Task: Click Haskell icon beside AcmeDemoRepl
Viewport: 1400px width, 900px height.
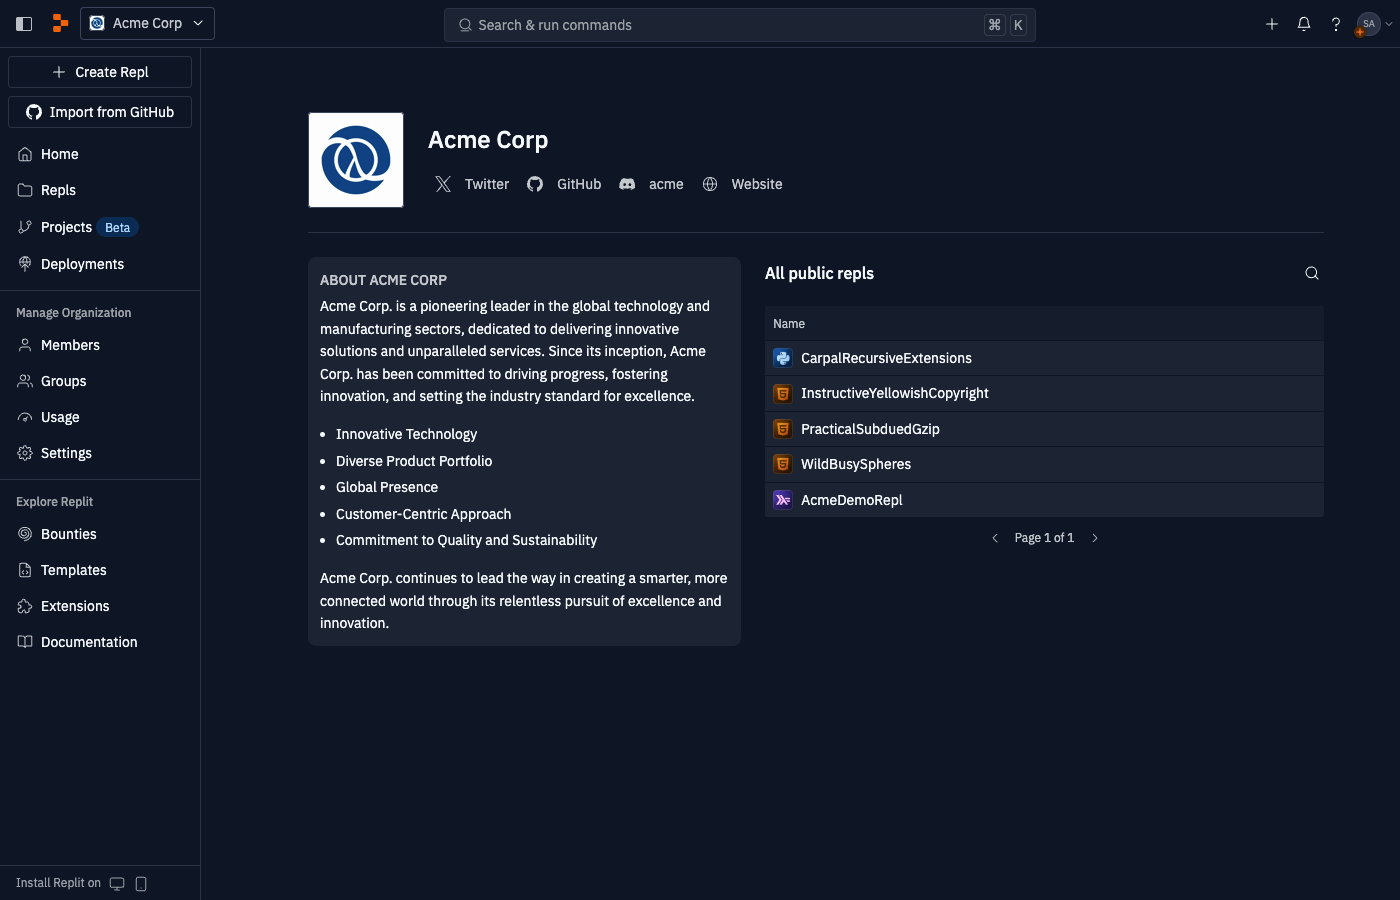Action: tap(783, 500)
